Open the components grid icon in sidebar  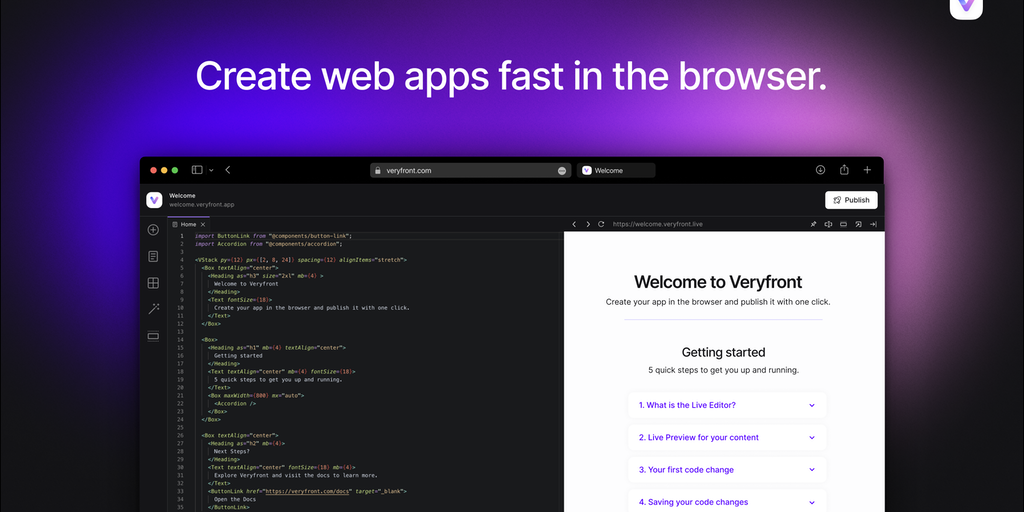(x=153, y=283)
